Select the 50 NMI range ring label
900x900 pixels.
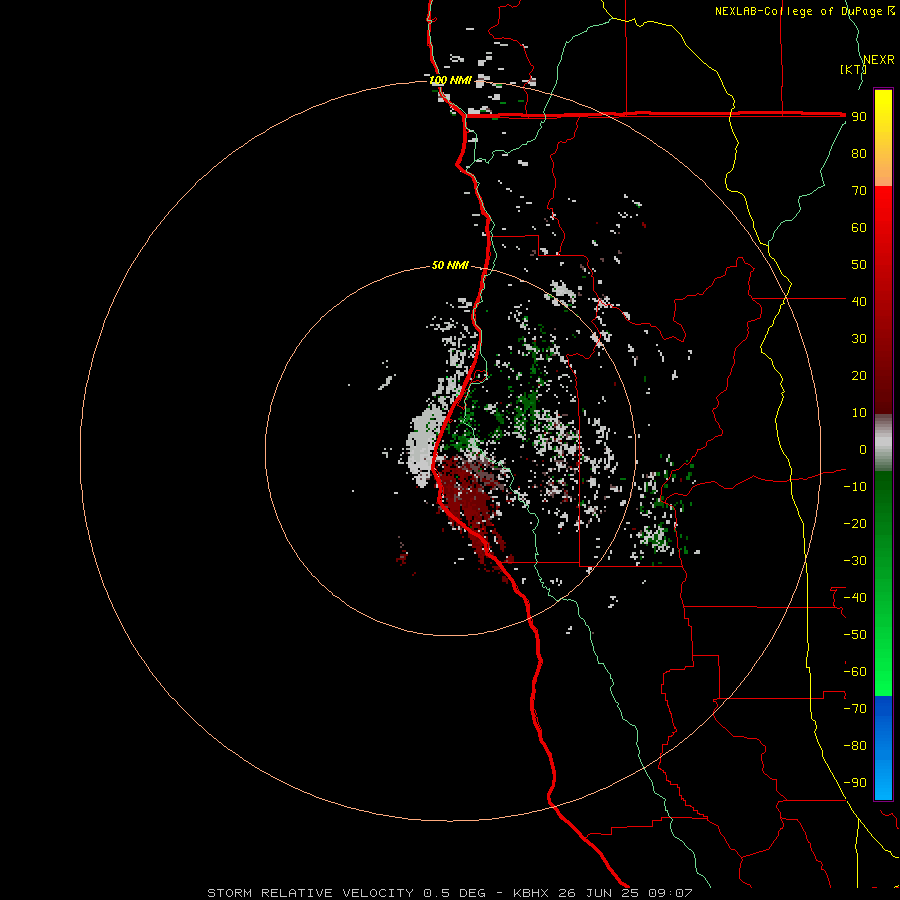(x=450, y=265)
